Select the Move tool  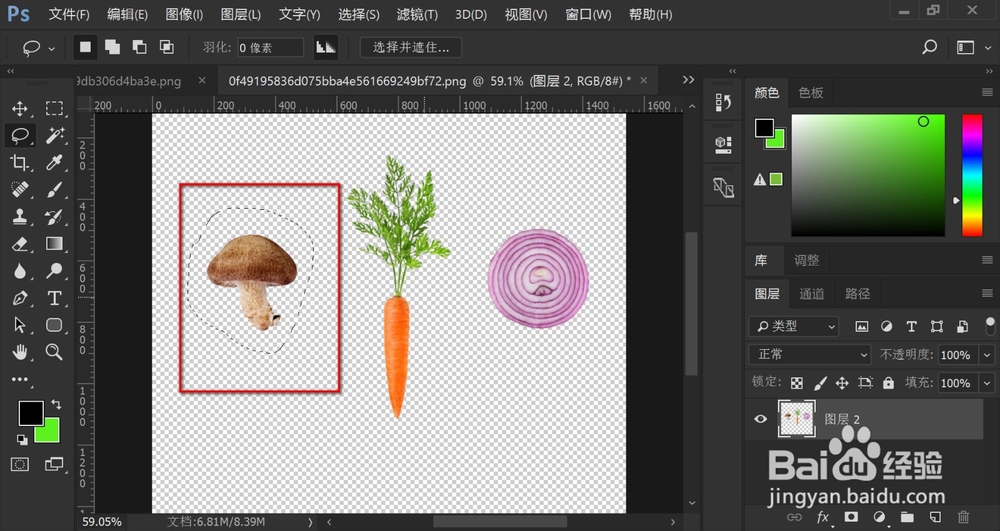(20, 108)
